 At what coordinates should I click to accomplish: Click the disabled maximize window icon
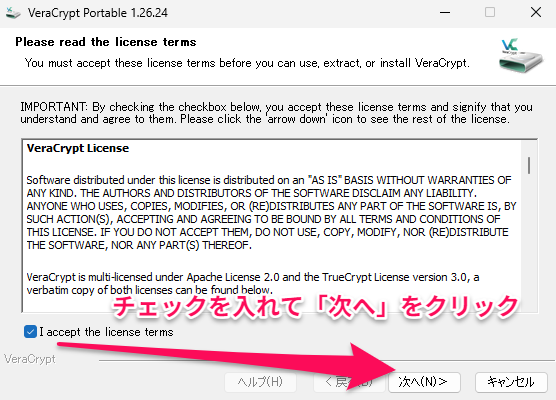(490, 13)
